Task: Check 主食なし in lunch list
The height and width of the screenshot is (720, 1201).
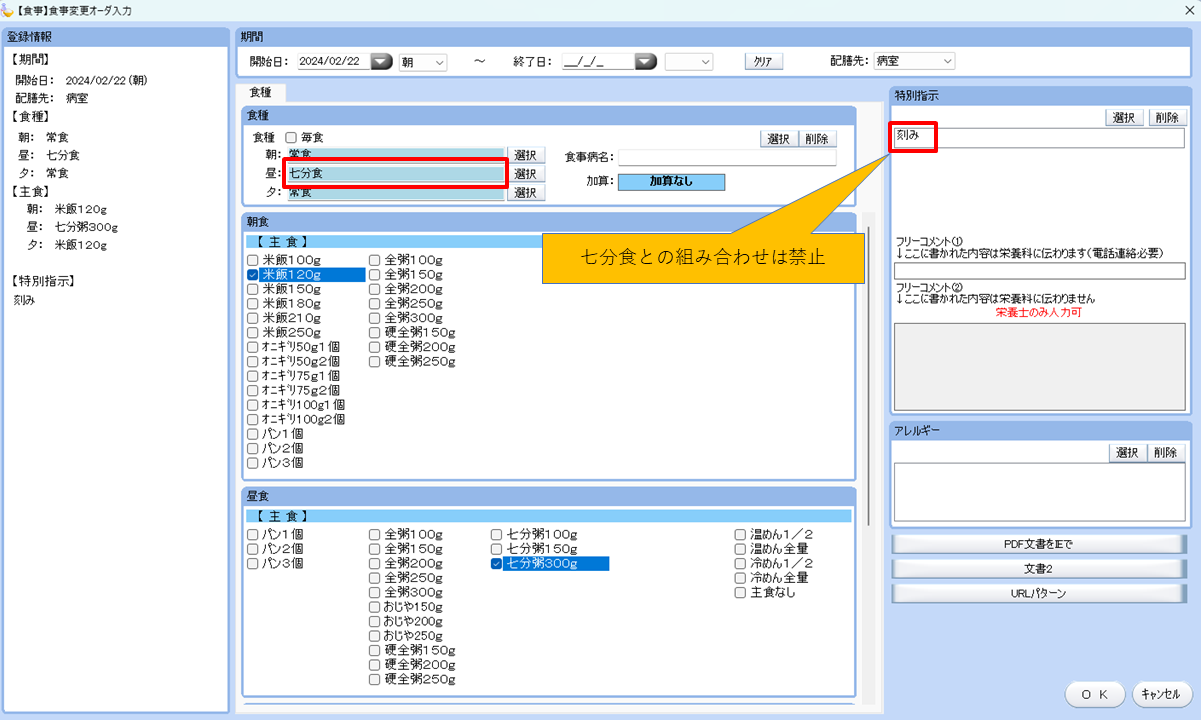Action: [x=740, y=593]
